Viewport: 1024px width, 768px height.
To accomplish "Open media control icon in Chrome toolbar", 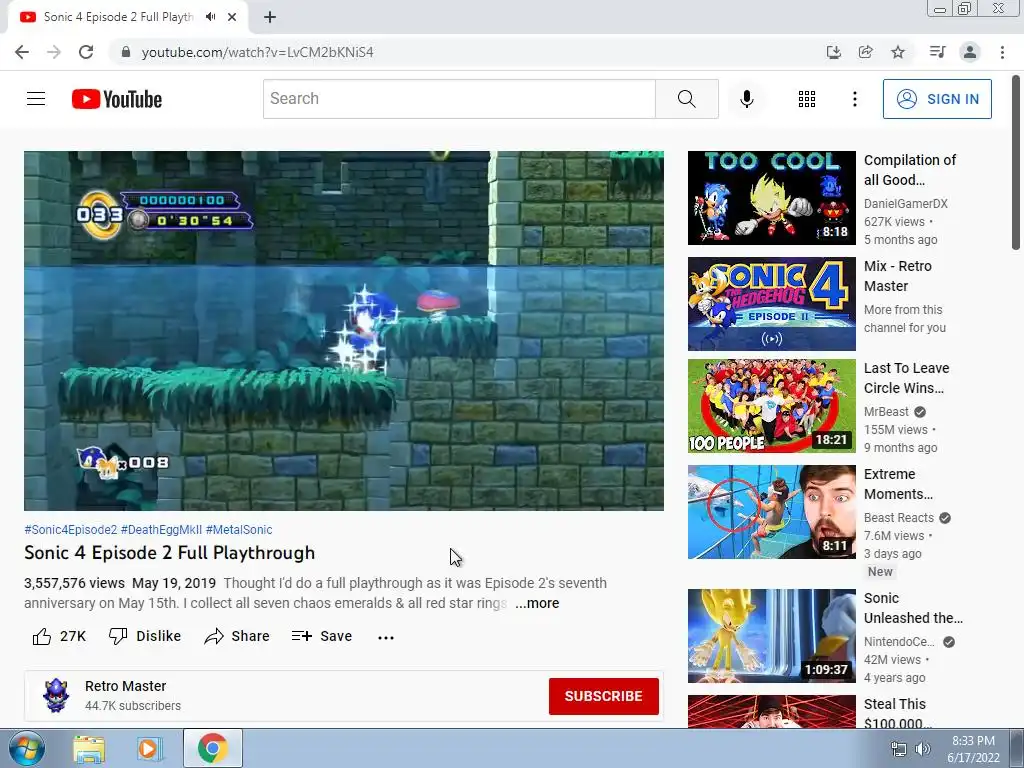I will coord(937,52).
